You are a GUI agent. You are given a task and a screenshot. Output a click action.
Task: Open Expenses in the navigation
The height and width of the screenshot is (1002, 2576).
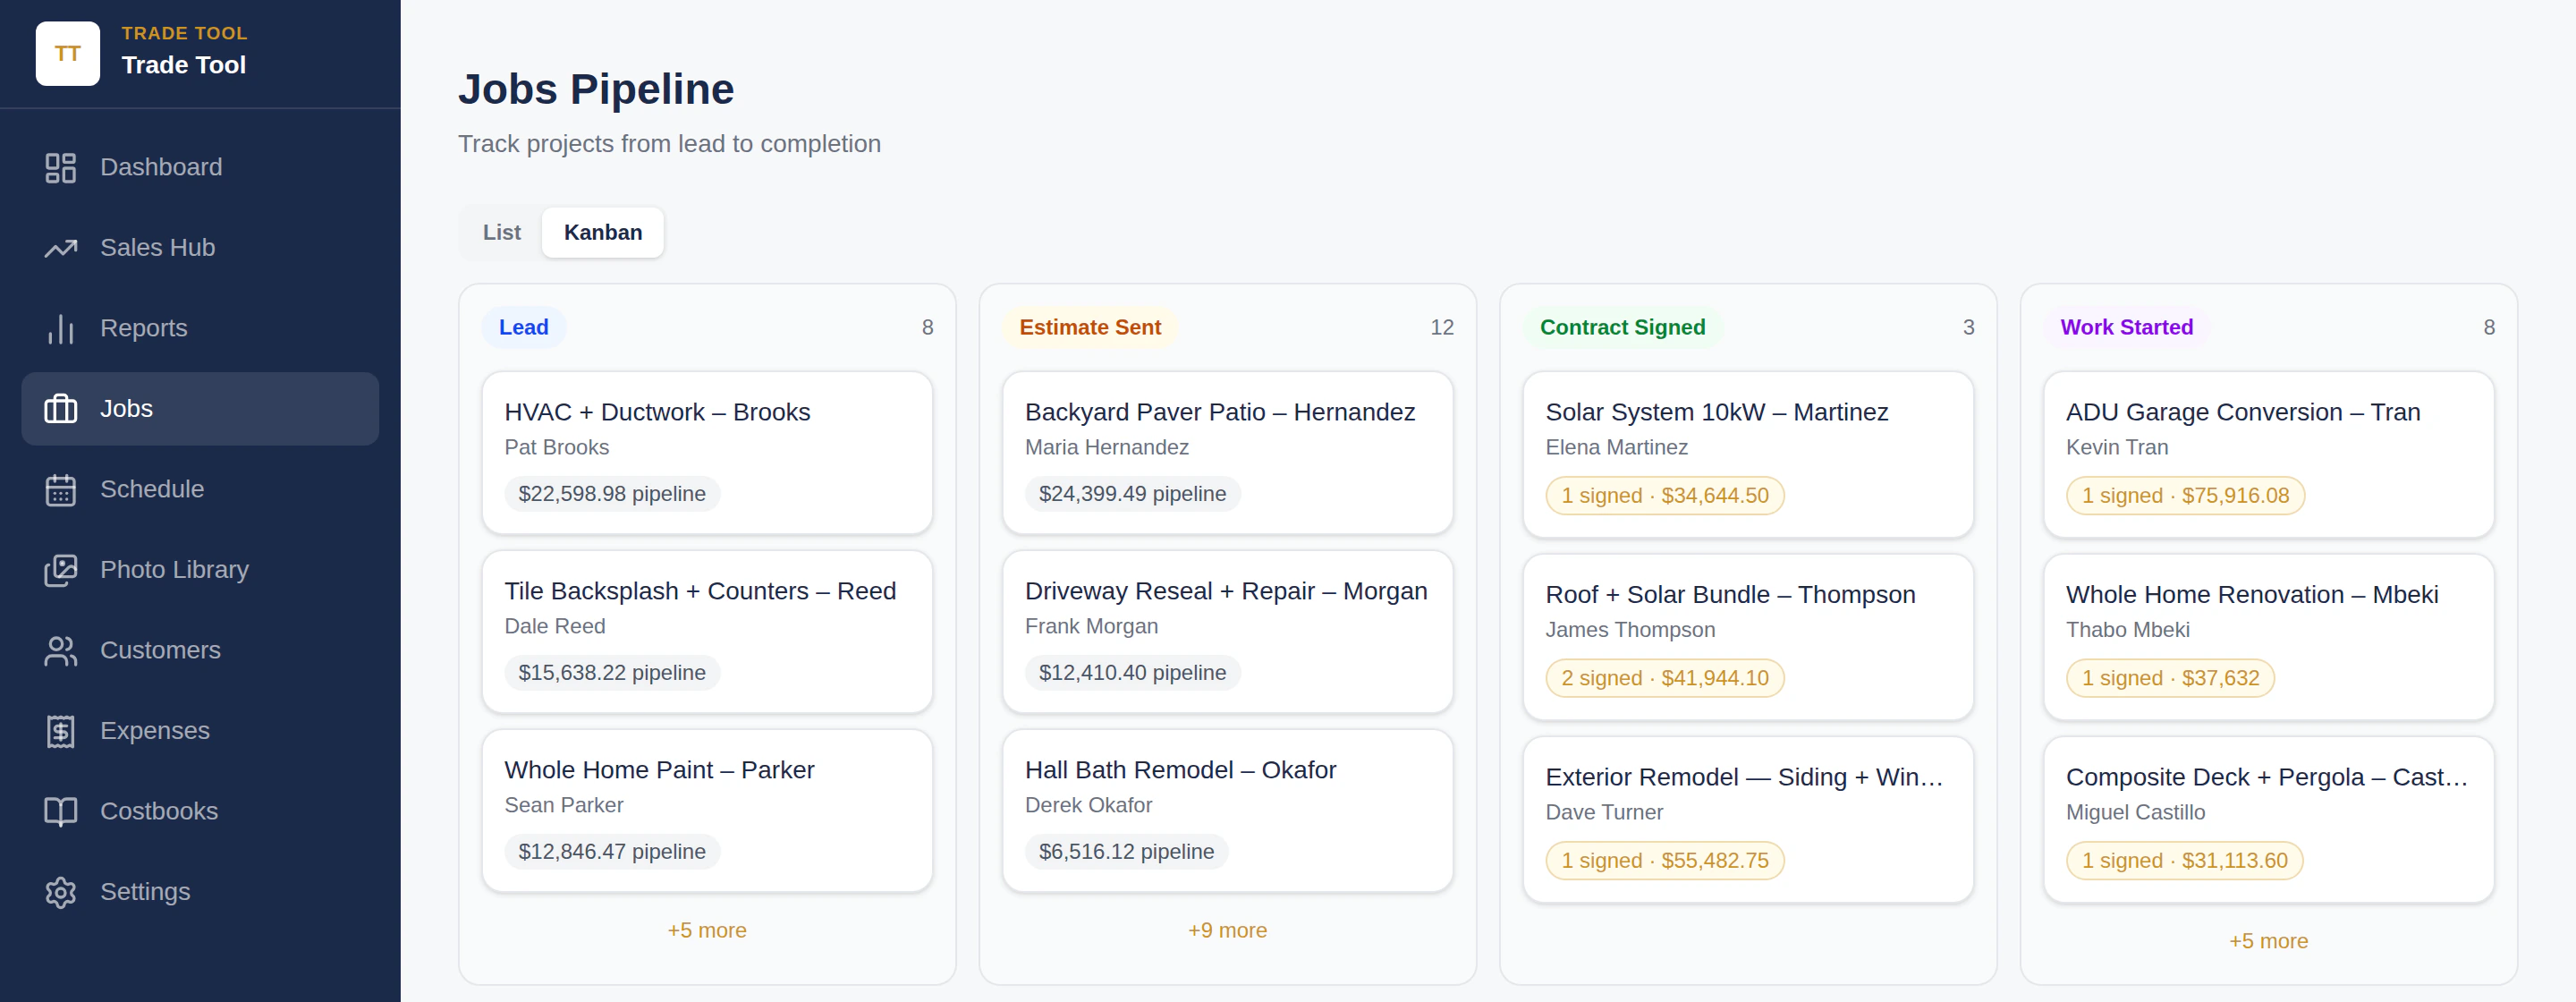(x=200, y=731)
